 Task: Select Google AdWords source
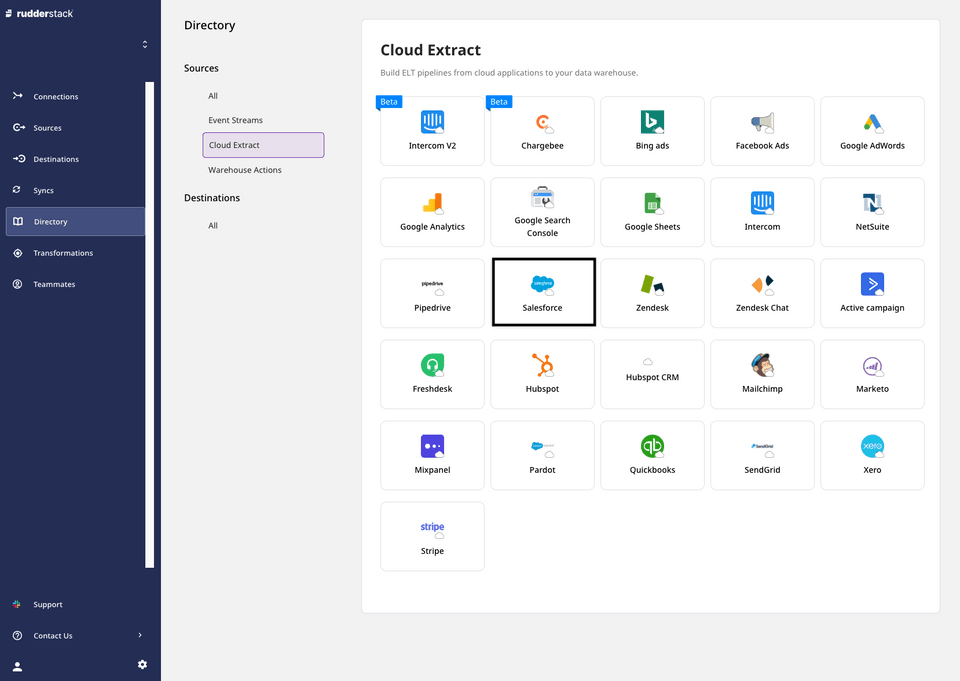point(872,131)
